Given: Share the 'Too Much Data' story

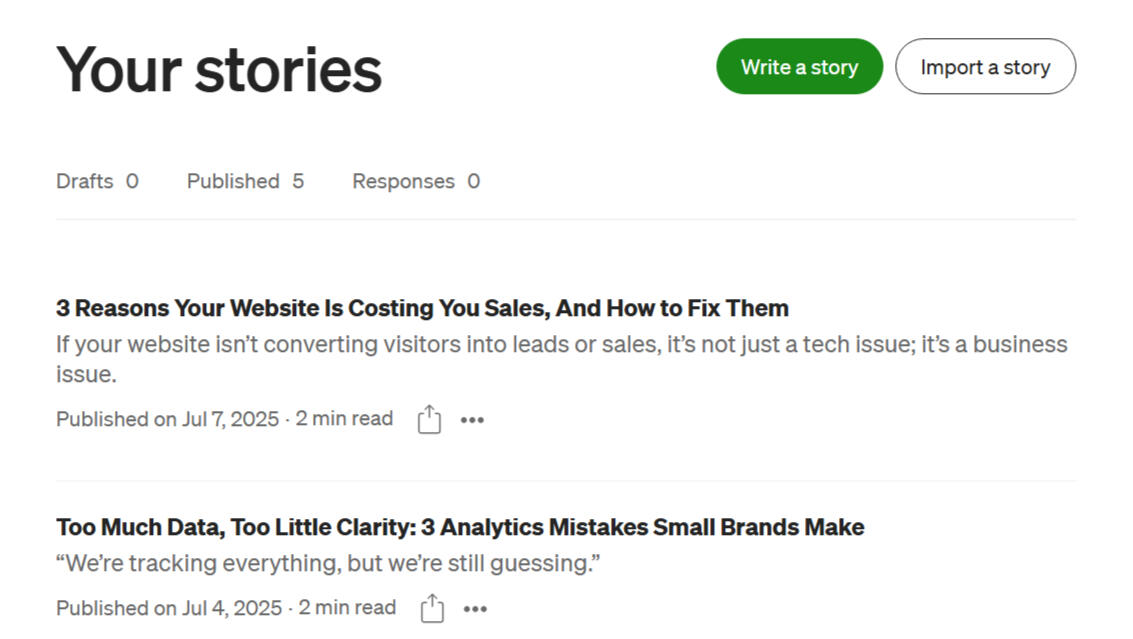Looking at the screenshot, I should coord(432,608).
